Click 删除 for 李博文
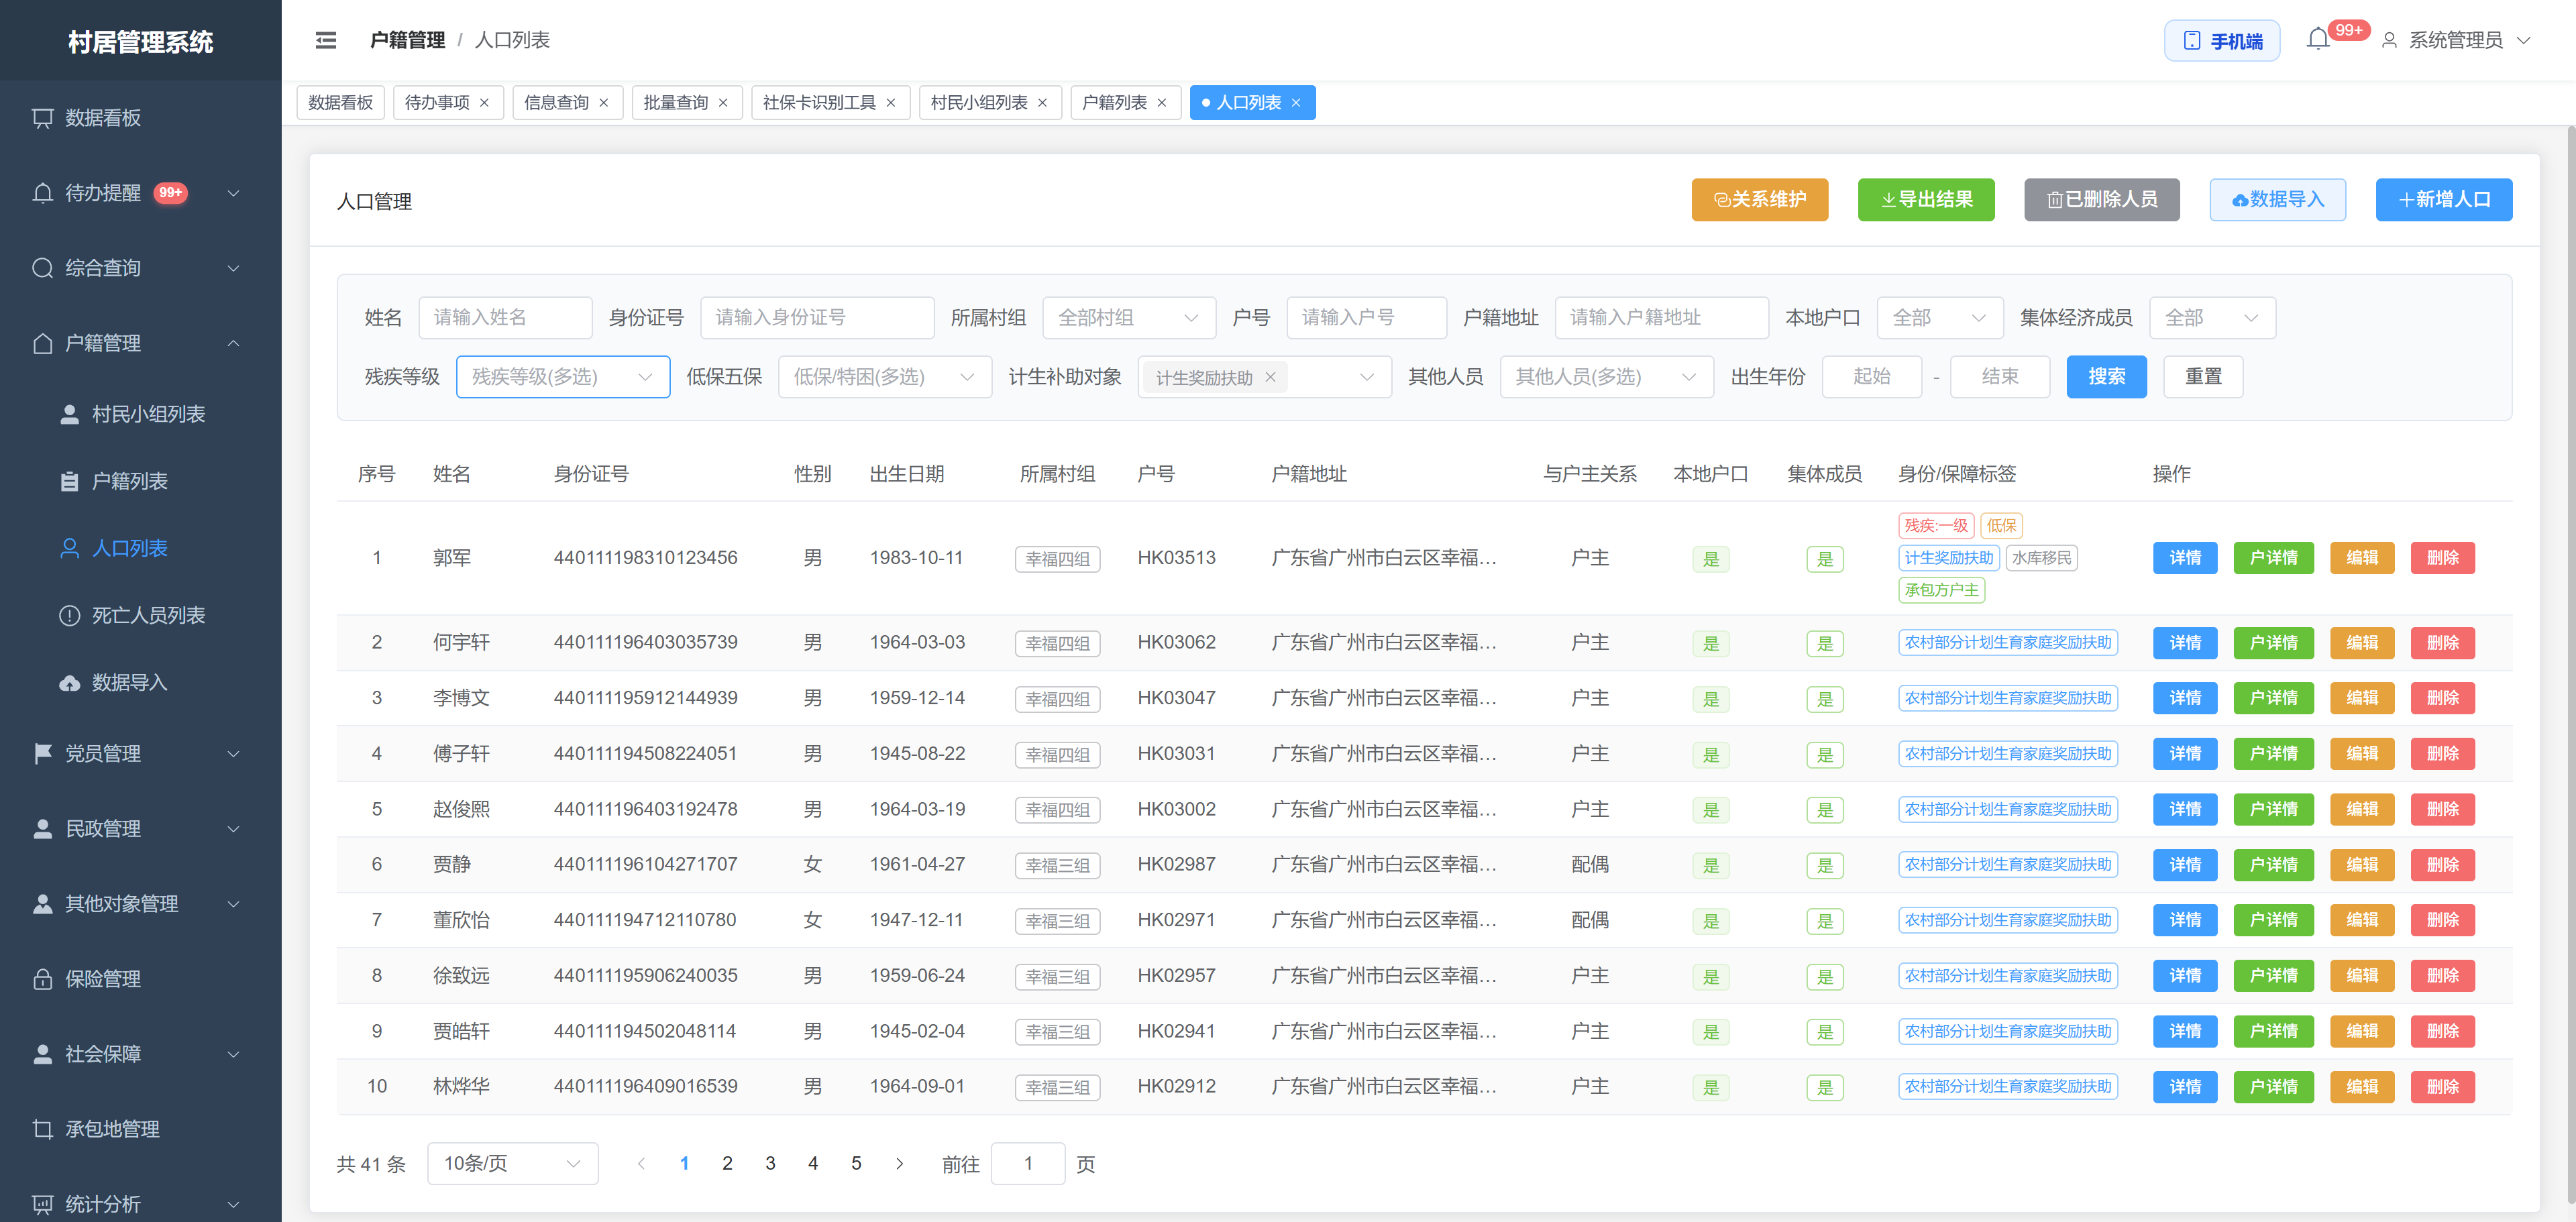The width and height of the screenshot is (2576, 1222). click(x=2443, y=698)
